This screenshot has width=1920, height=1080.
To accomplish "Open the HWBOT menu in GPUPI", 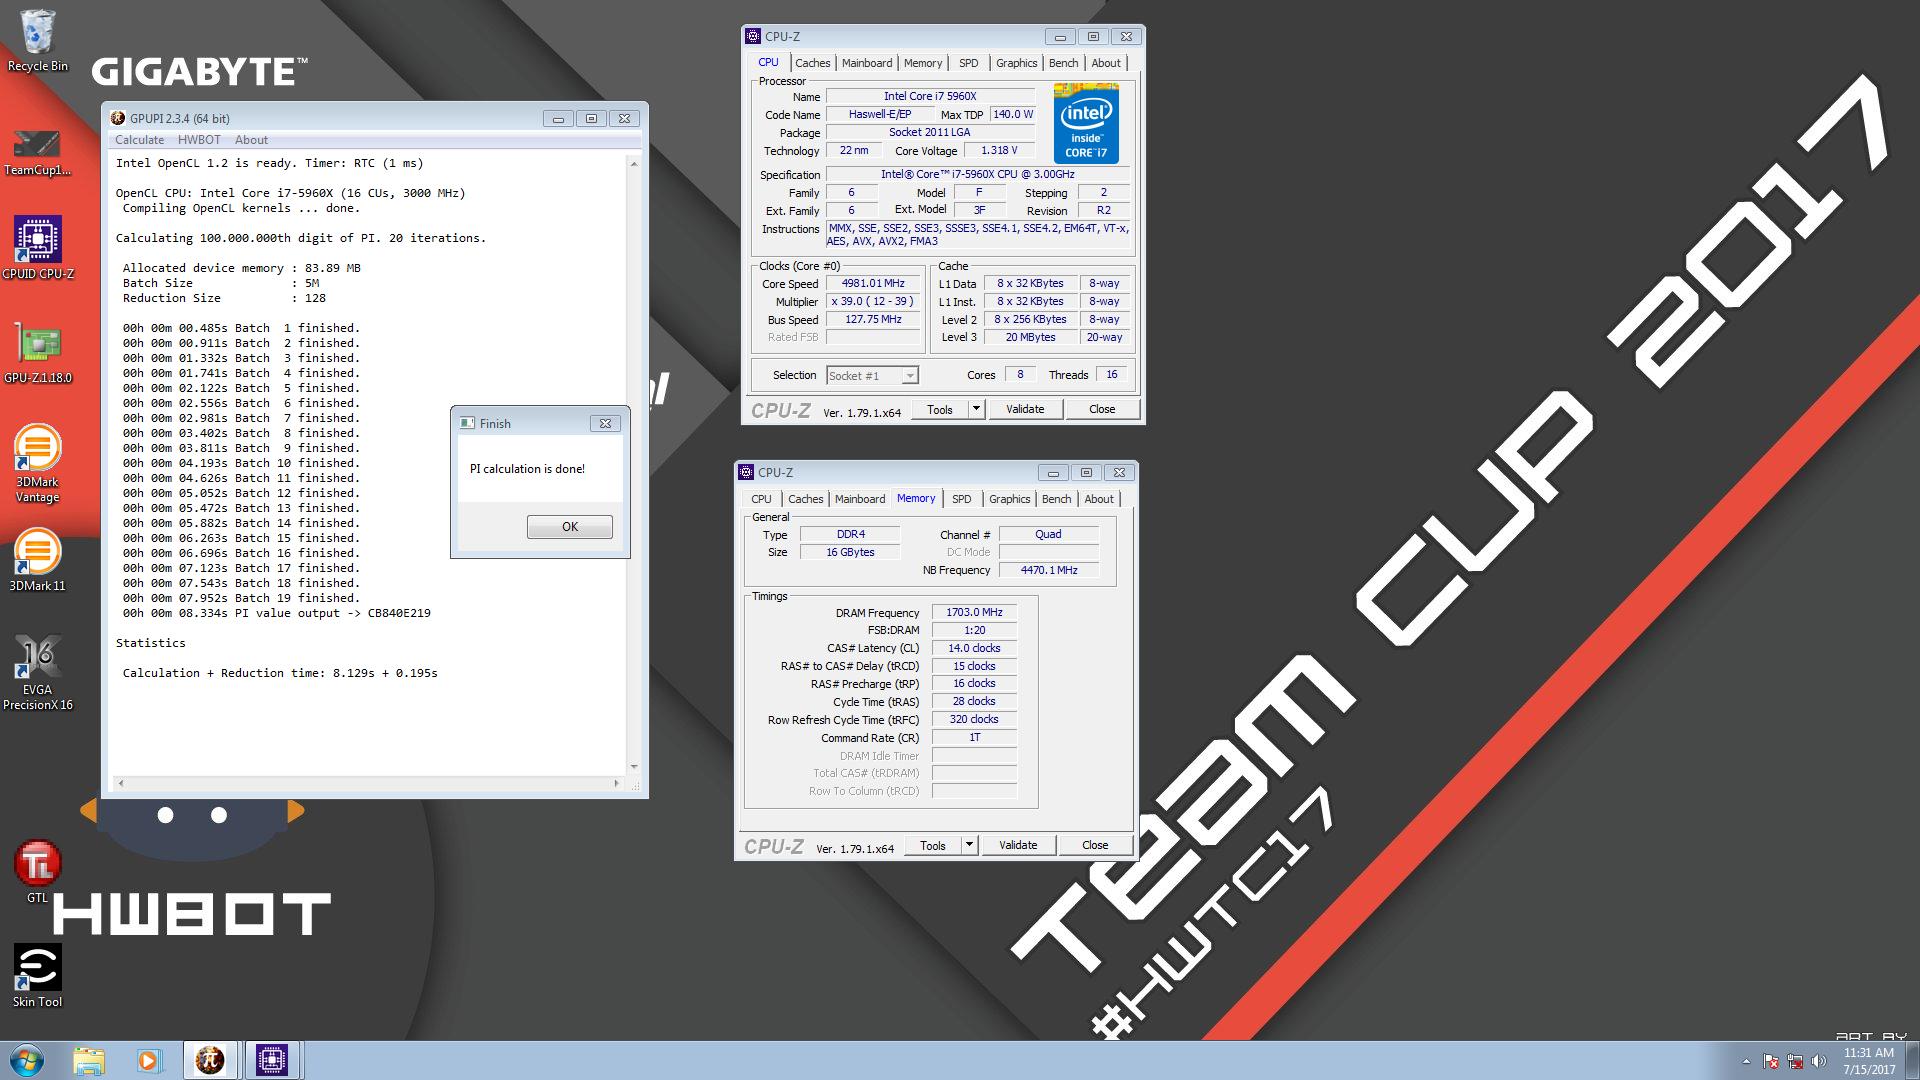I will point(199,140).
